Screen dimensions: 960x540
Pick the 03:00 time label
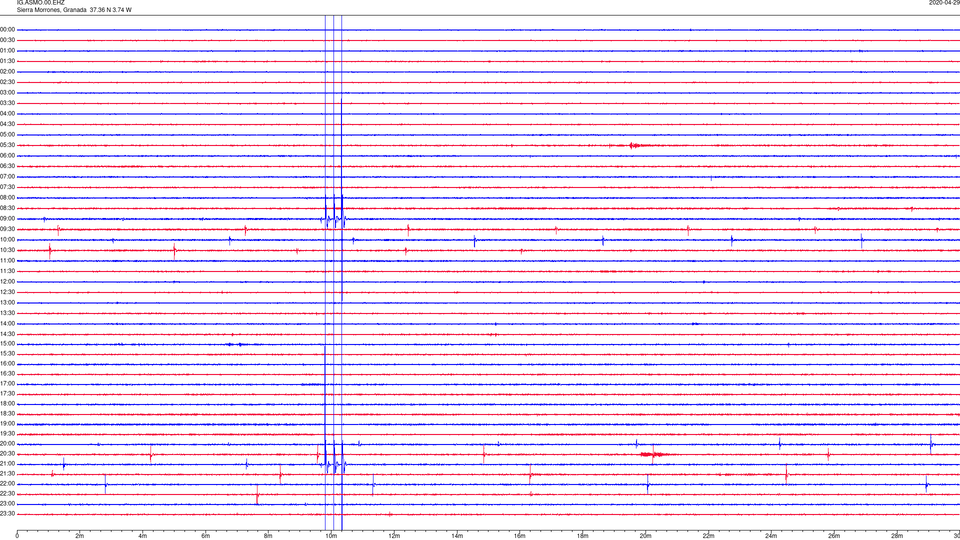click(7, 92)
